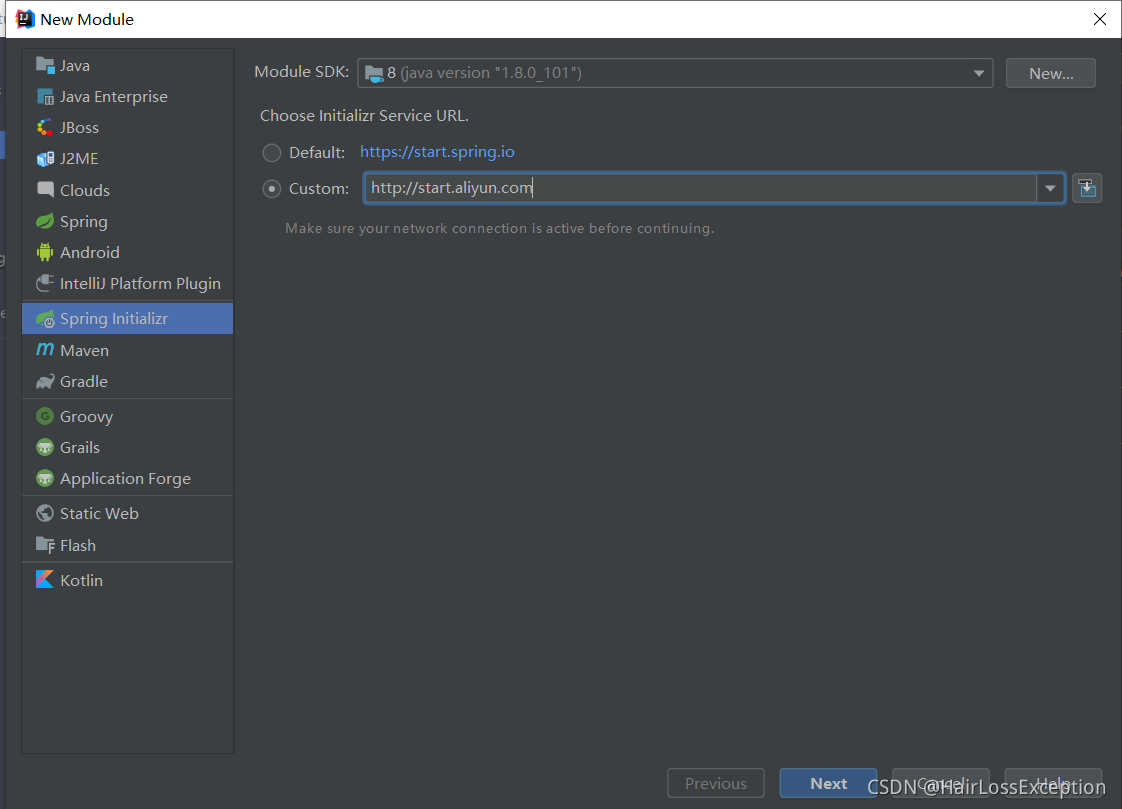Click the J2ME icon
This screenshot has width=1122, height=809.
pos(45,159)
